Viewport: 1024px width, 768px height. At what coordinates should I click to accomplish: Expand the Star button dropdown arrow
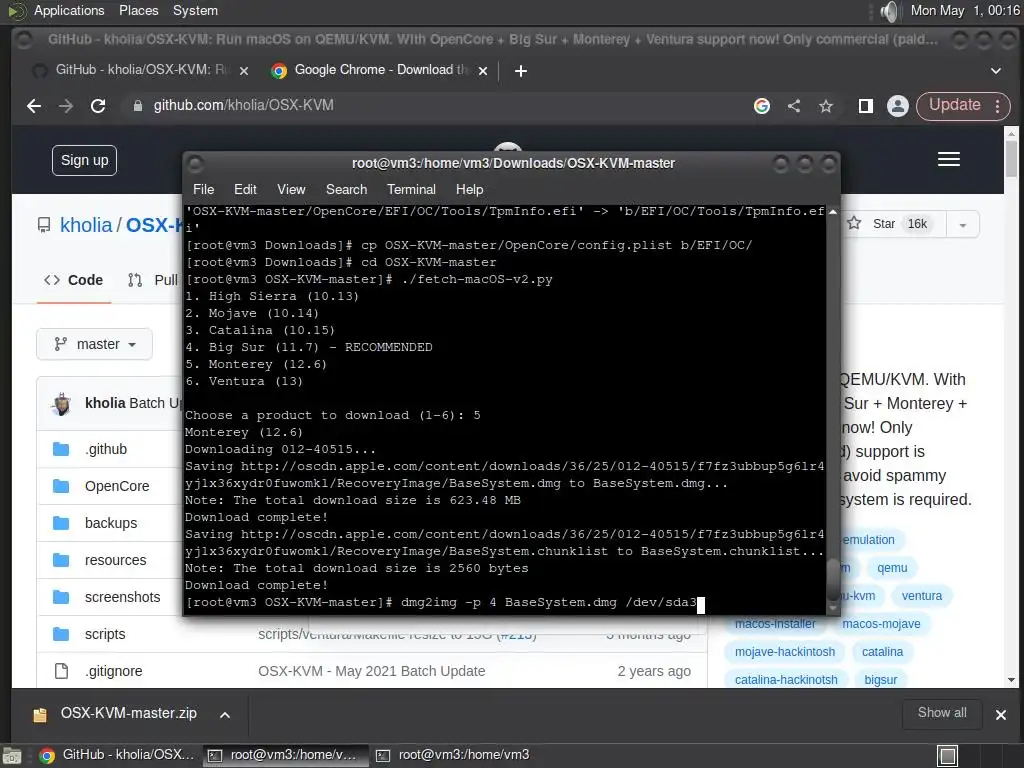(963, 225)
